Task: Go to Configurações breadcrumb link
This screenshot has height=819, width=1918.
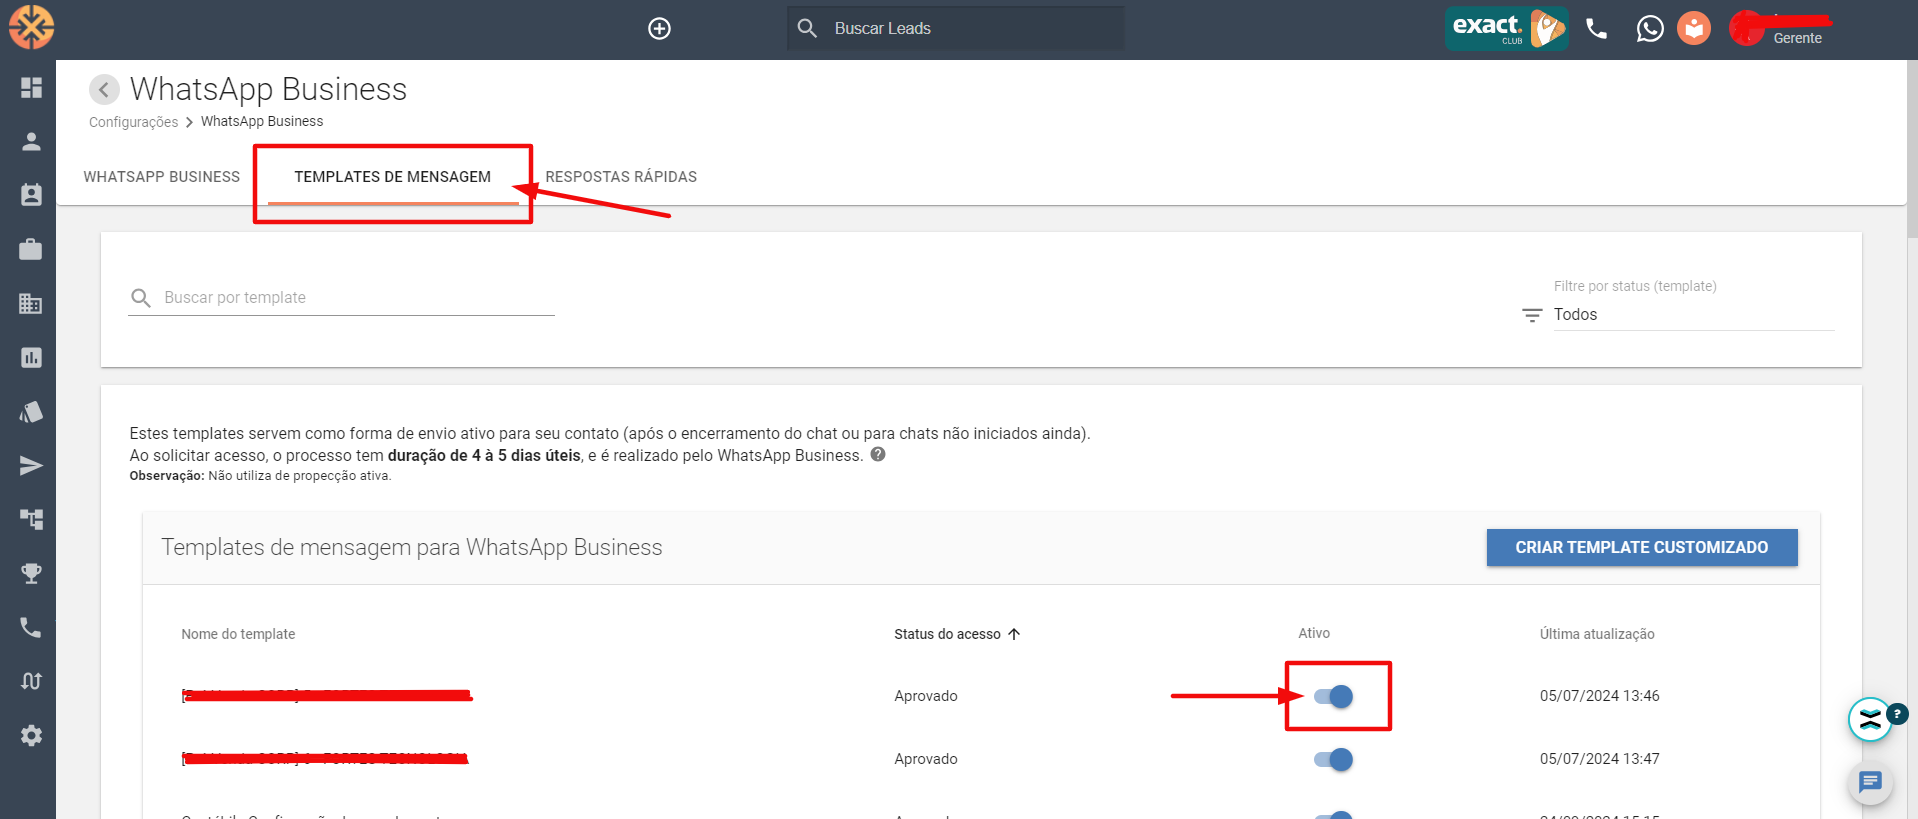Action: (133, 122)
